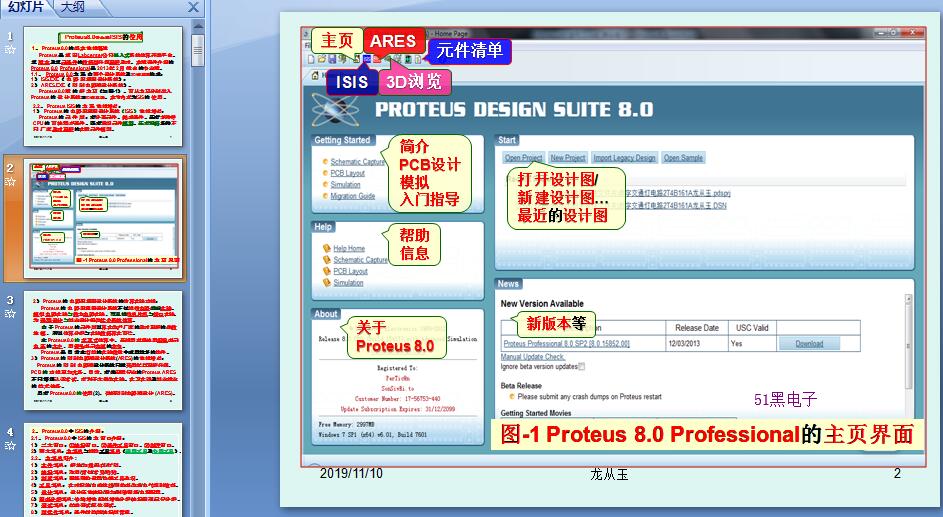Click the dark green icon beside the Bill of Materials icon
This screenshot has height=517, width=943.
(x=408, y=59)
